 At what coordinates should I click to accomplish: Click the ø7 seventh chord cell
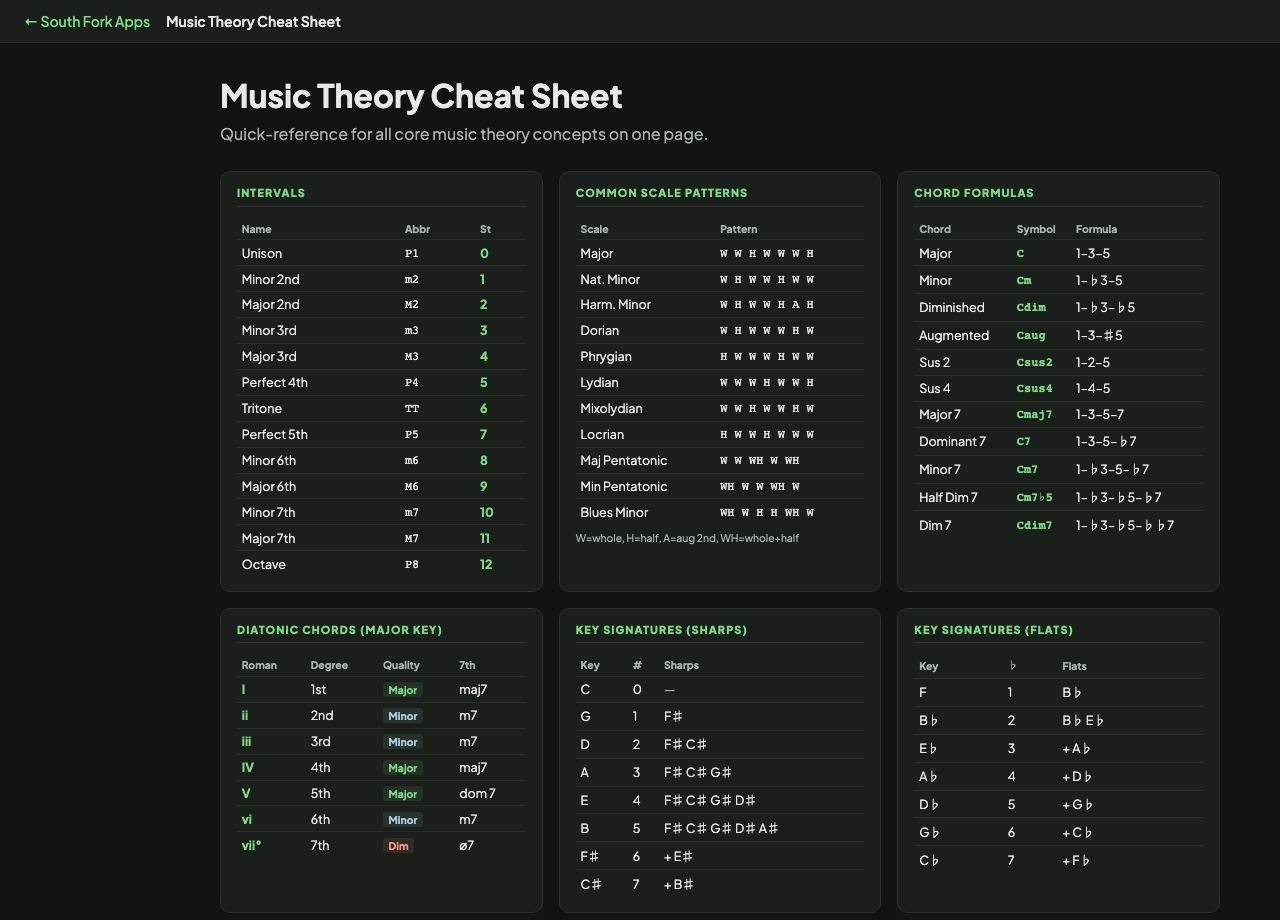tap(466, 845)
